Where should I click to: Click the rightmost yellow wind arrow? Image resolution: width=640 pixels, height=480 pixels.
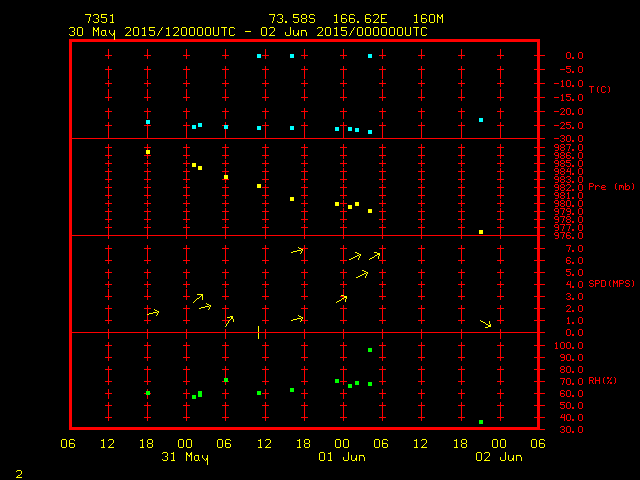click(486, 323)
